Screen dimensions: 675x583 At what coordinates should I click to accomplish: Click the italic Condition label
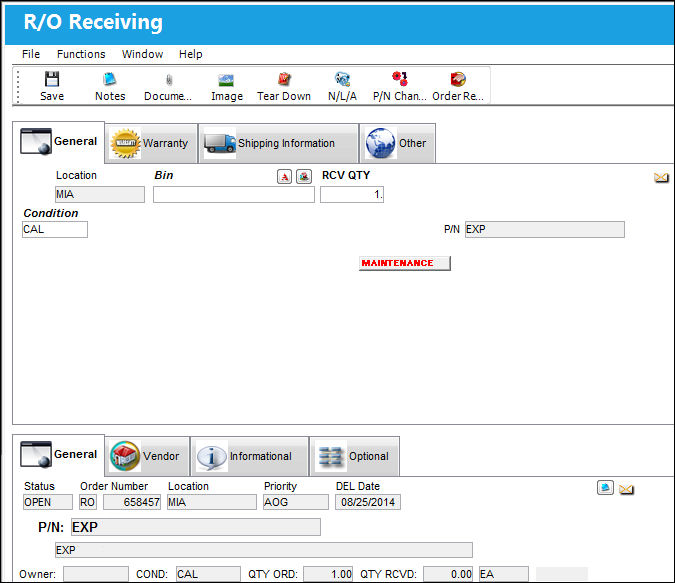pyautogui.click(x=51, y=213)
